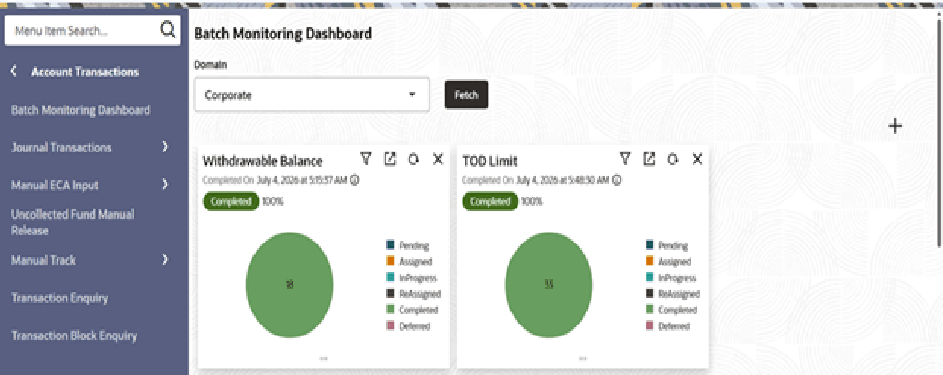Open Transaction Block Enquiry menu item
Viewport: 943px width, 375px height.
click(74, 335)
